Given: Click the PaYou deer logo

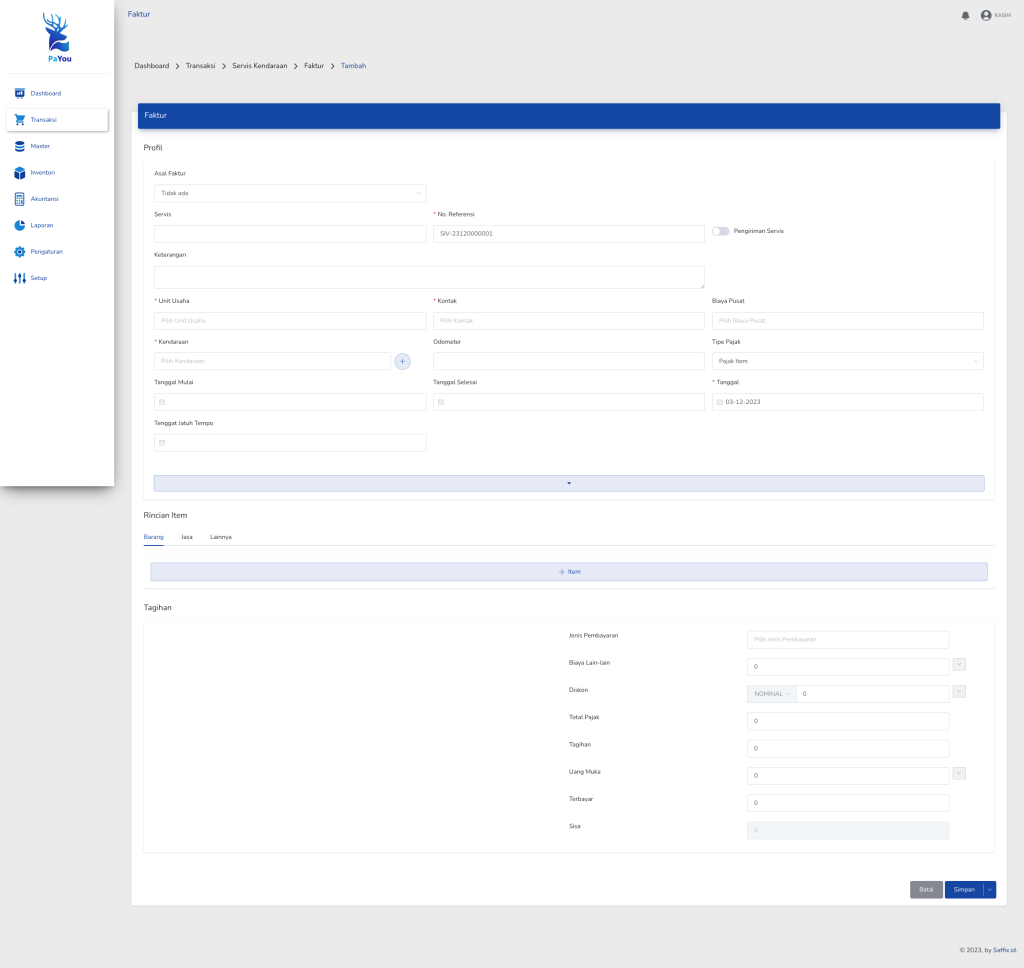Looking at the screenshot, I should 58,37.
